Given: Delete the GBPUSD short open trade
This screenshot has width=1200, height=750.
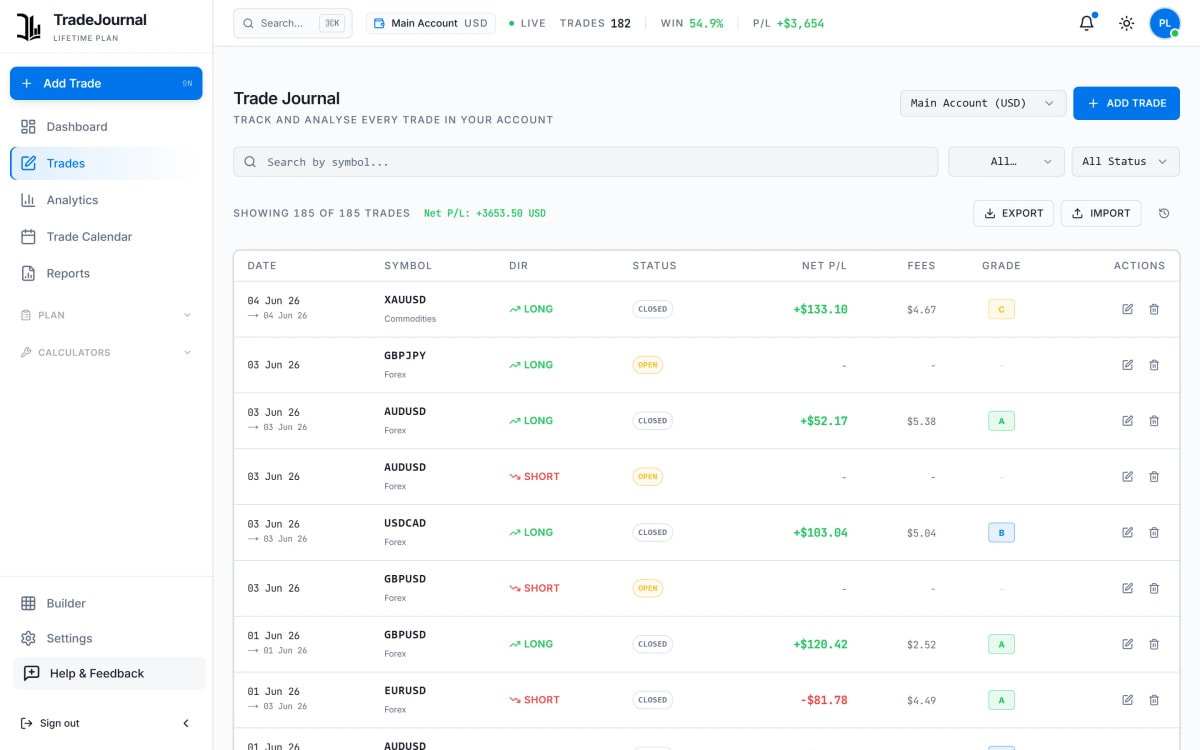Looking at the screenshot, I should 1154,588.
